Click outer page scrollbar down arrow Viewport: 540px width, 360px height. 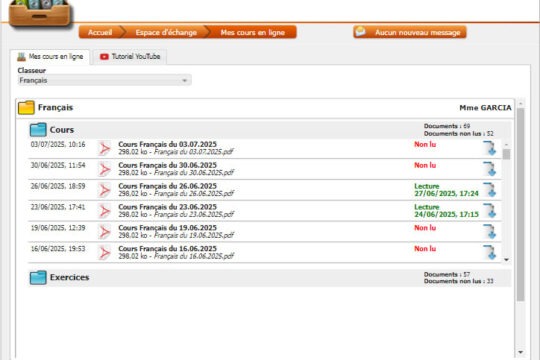(x=520, y=352)
